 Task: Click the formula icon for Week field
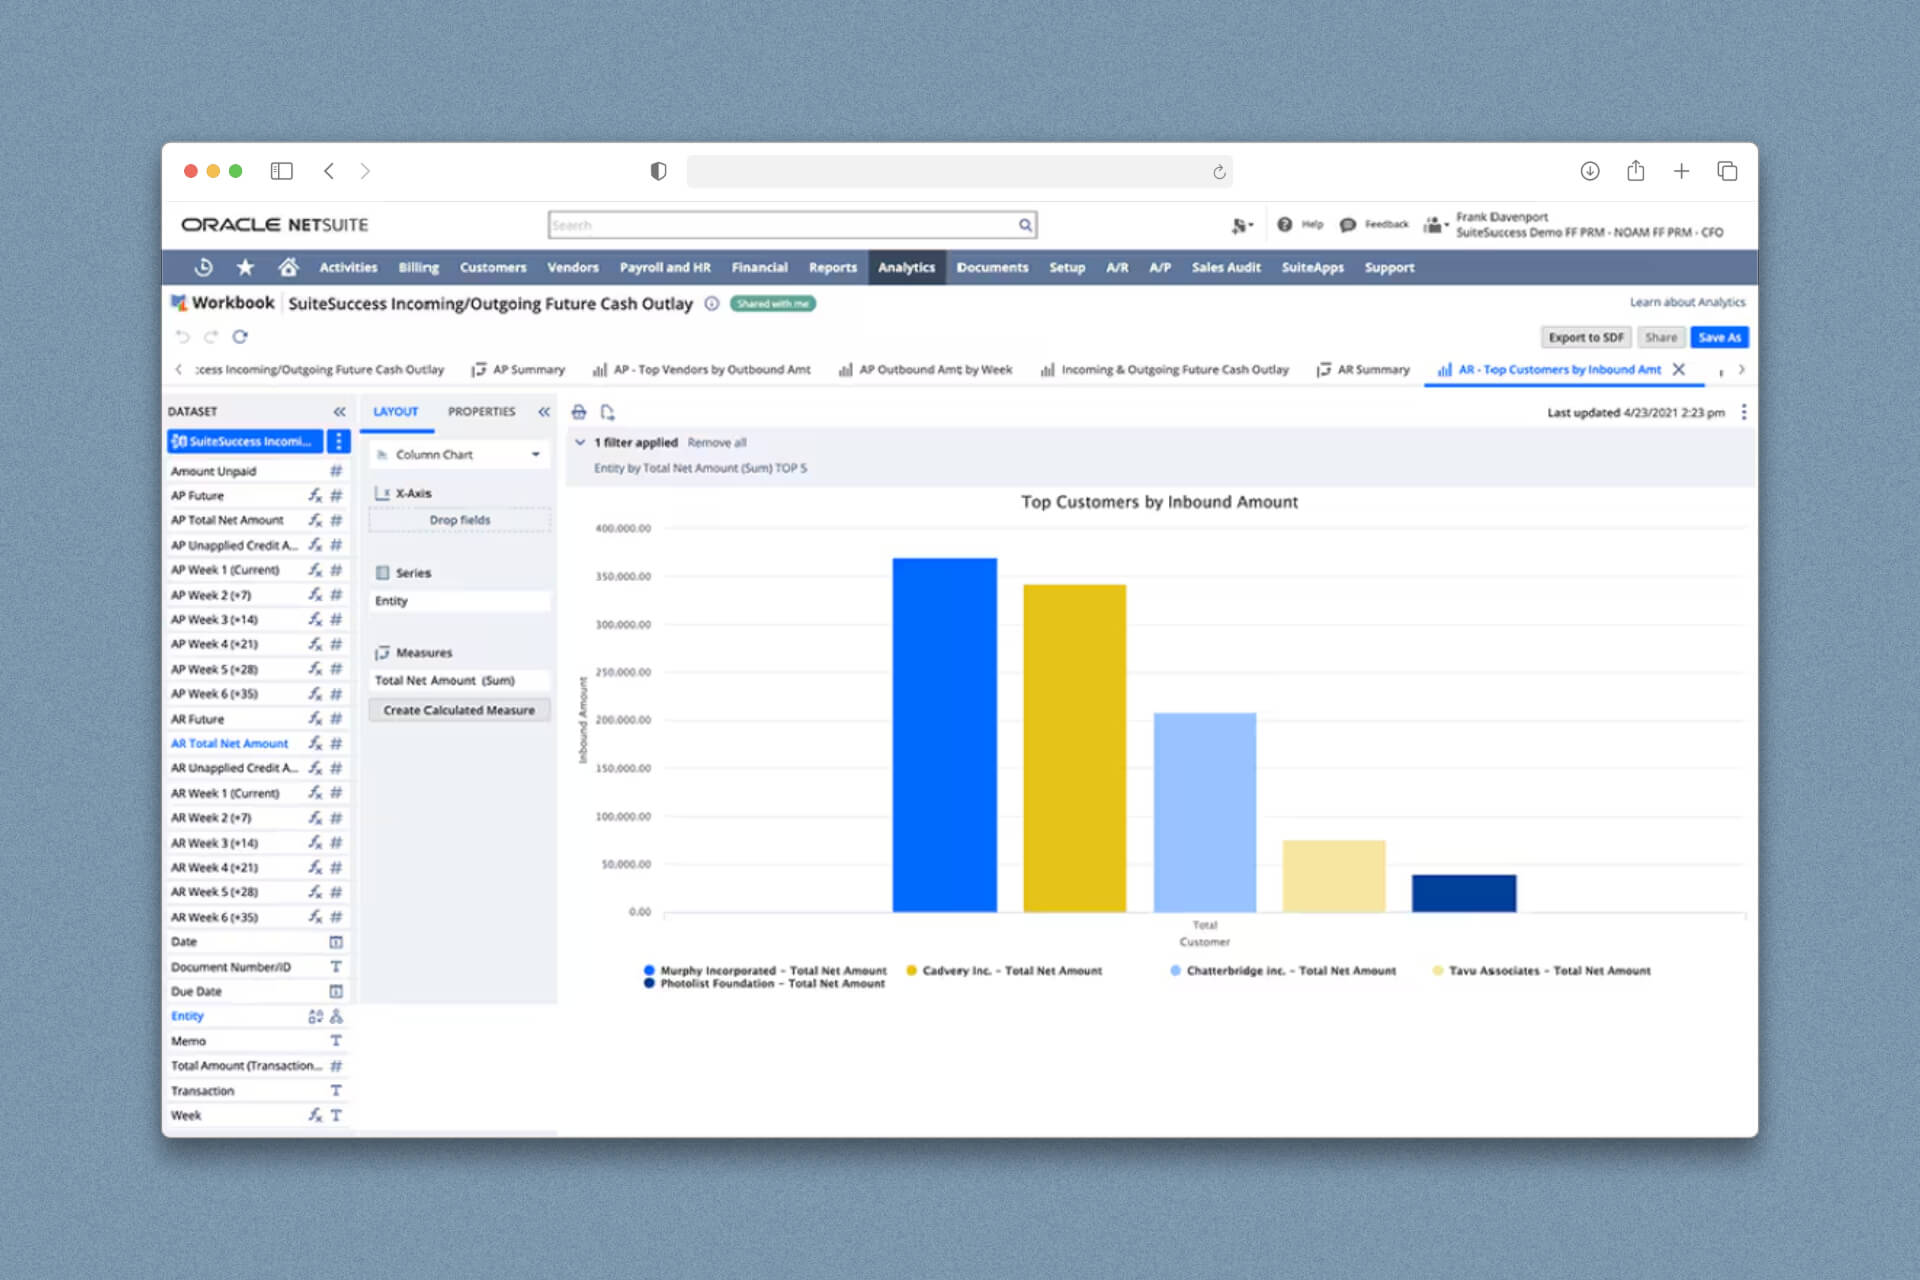(x=315, y=1115)
